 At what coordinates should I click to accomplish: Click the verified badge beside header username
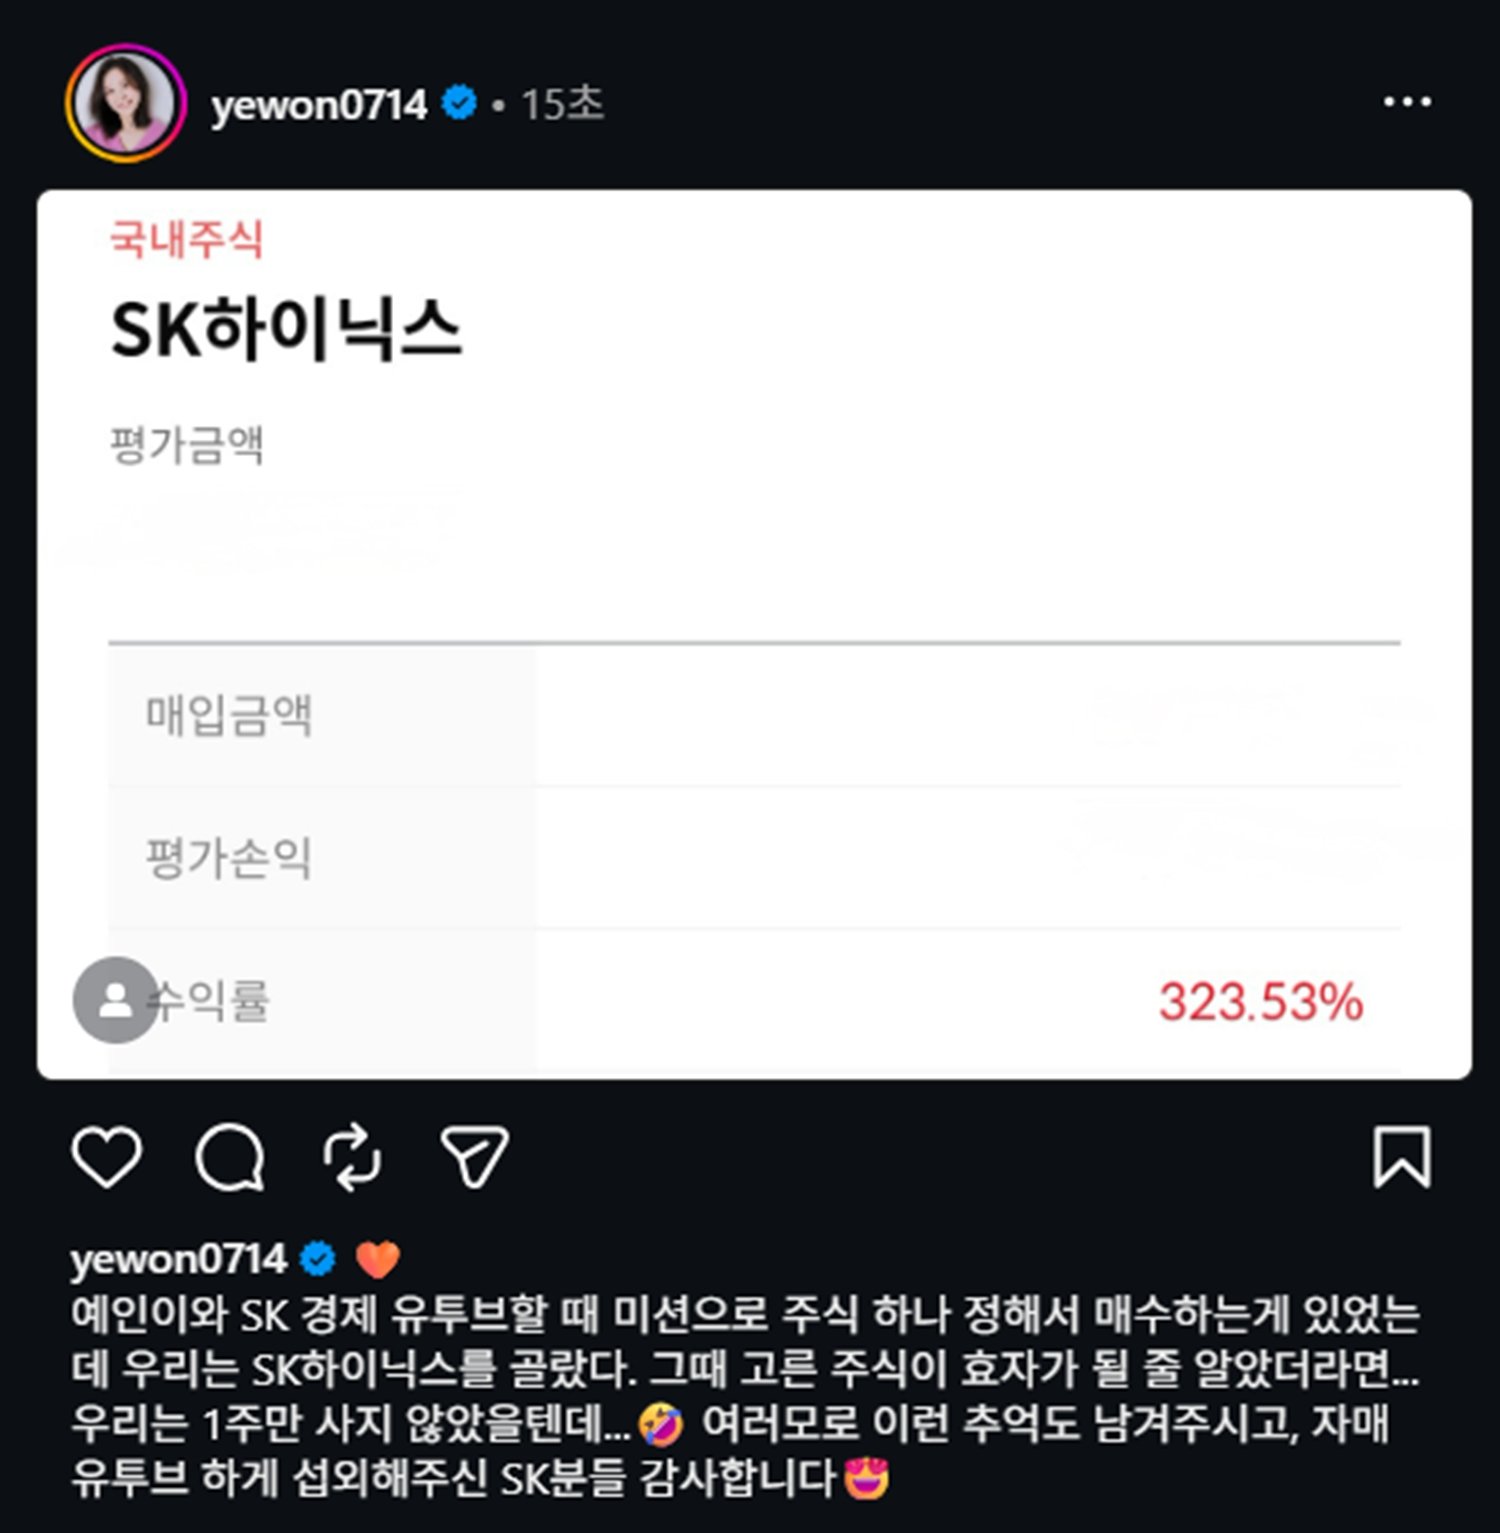click(x=459, y=102)
